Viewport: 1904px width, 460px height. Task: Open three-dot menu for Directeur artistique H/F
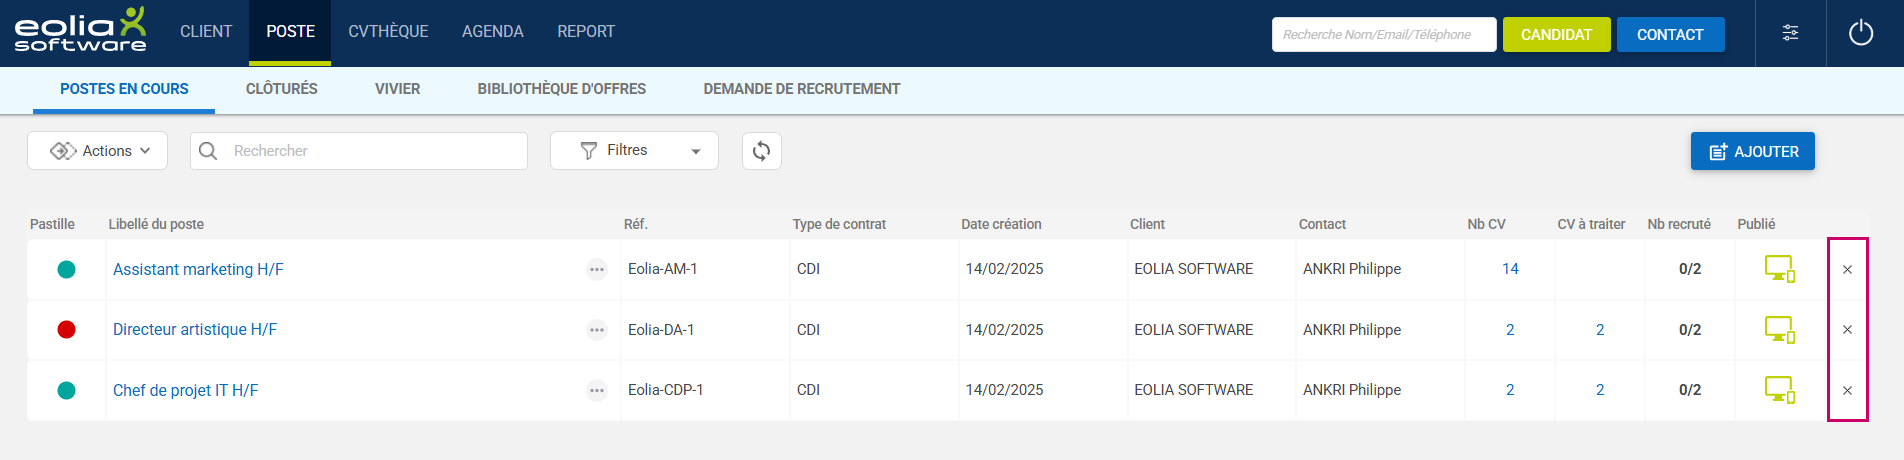click(596, 330)
